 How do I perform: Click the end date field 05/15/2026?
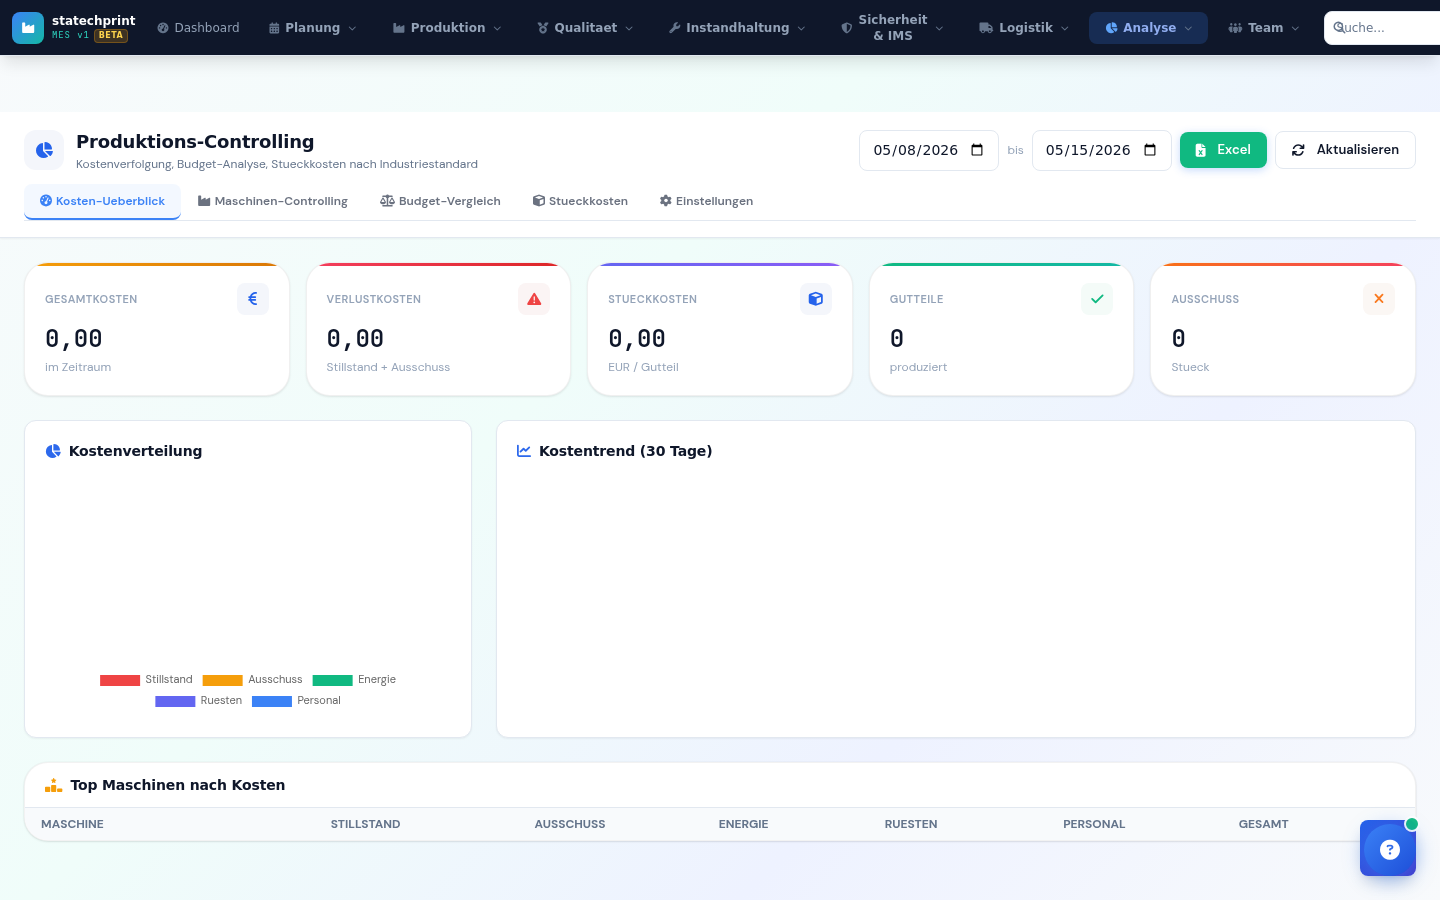pos(1101,150)
